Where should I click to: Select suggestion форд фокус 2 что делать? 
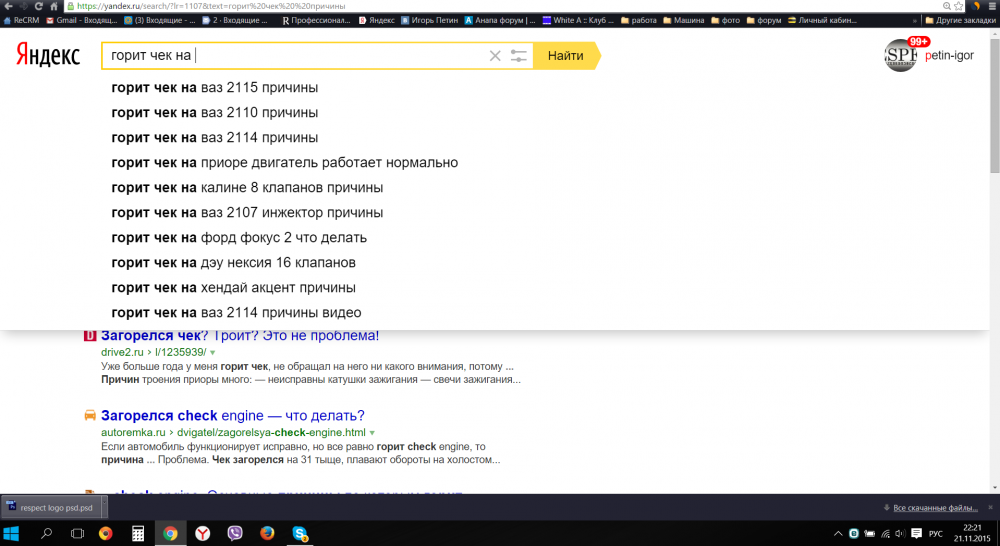(239, 237)
